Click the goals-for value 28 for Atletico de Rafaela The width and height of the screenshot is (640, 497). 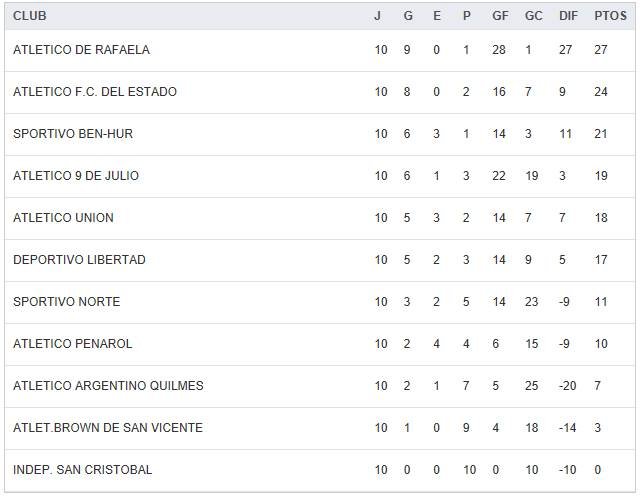[499, 50]
